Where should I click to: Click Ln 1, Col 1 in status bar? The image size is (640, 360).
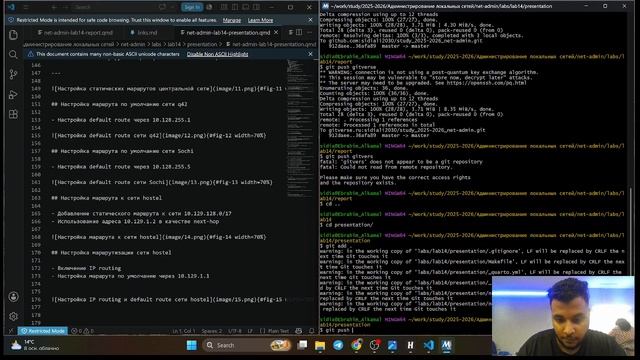[184, 331]
